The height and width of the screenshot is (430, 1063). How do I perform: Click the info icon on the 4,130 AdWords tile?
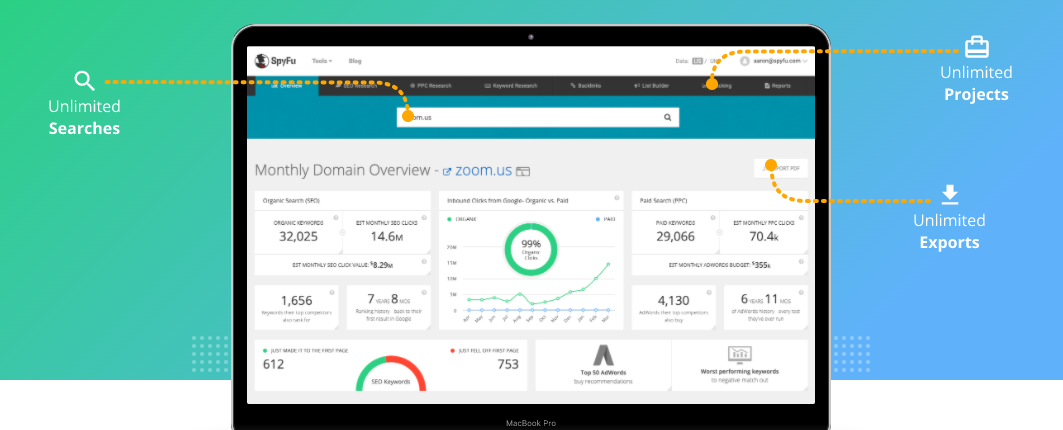click(x=709, y=292)
